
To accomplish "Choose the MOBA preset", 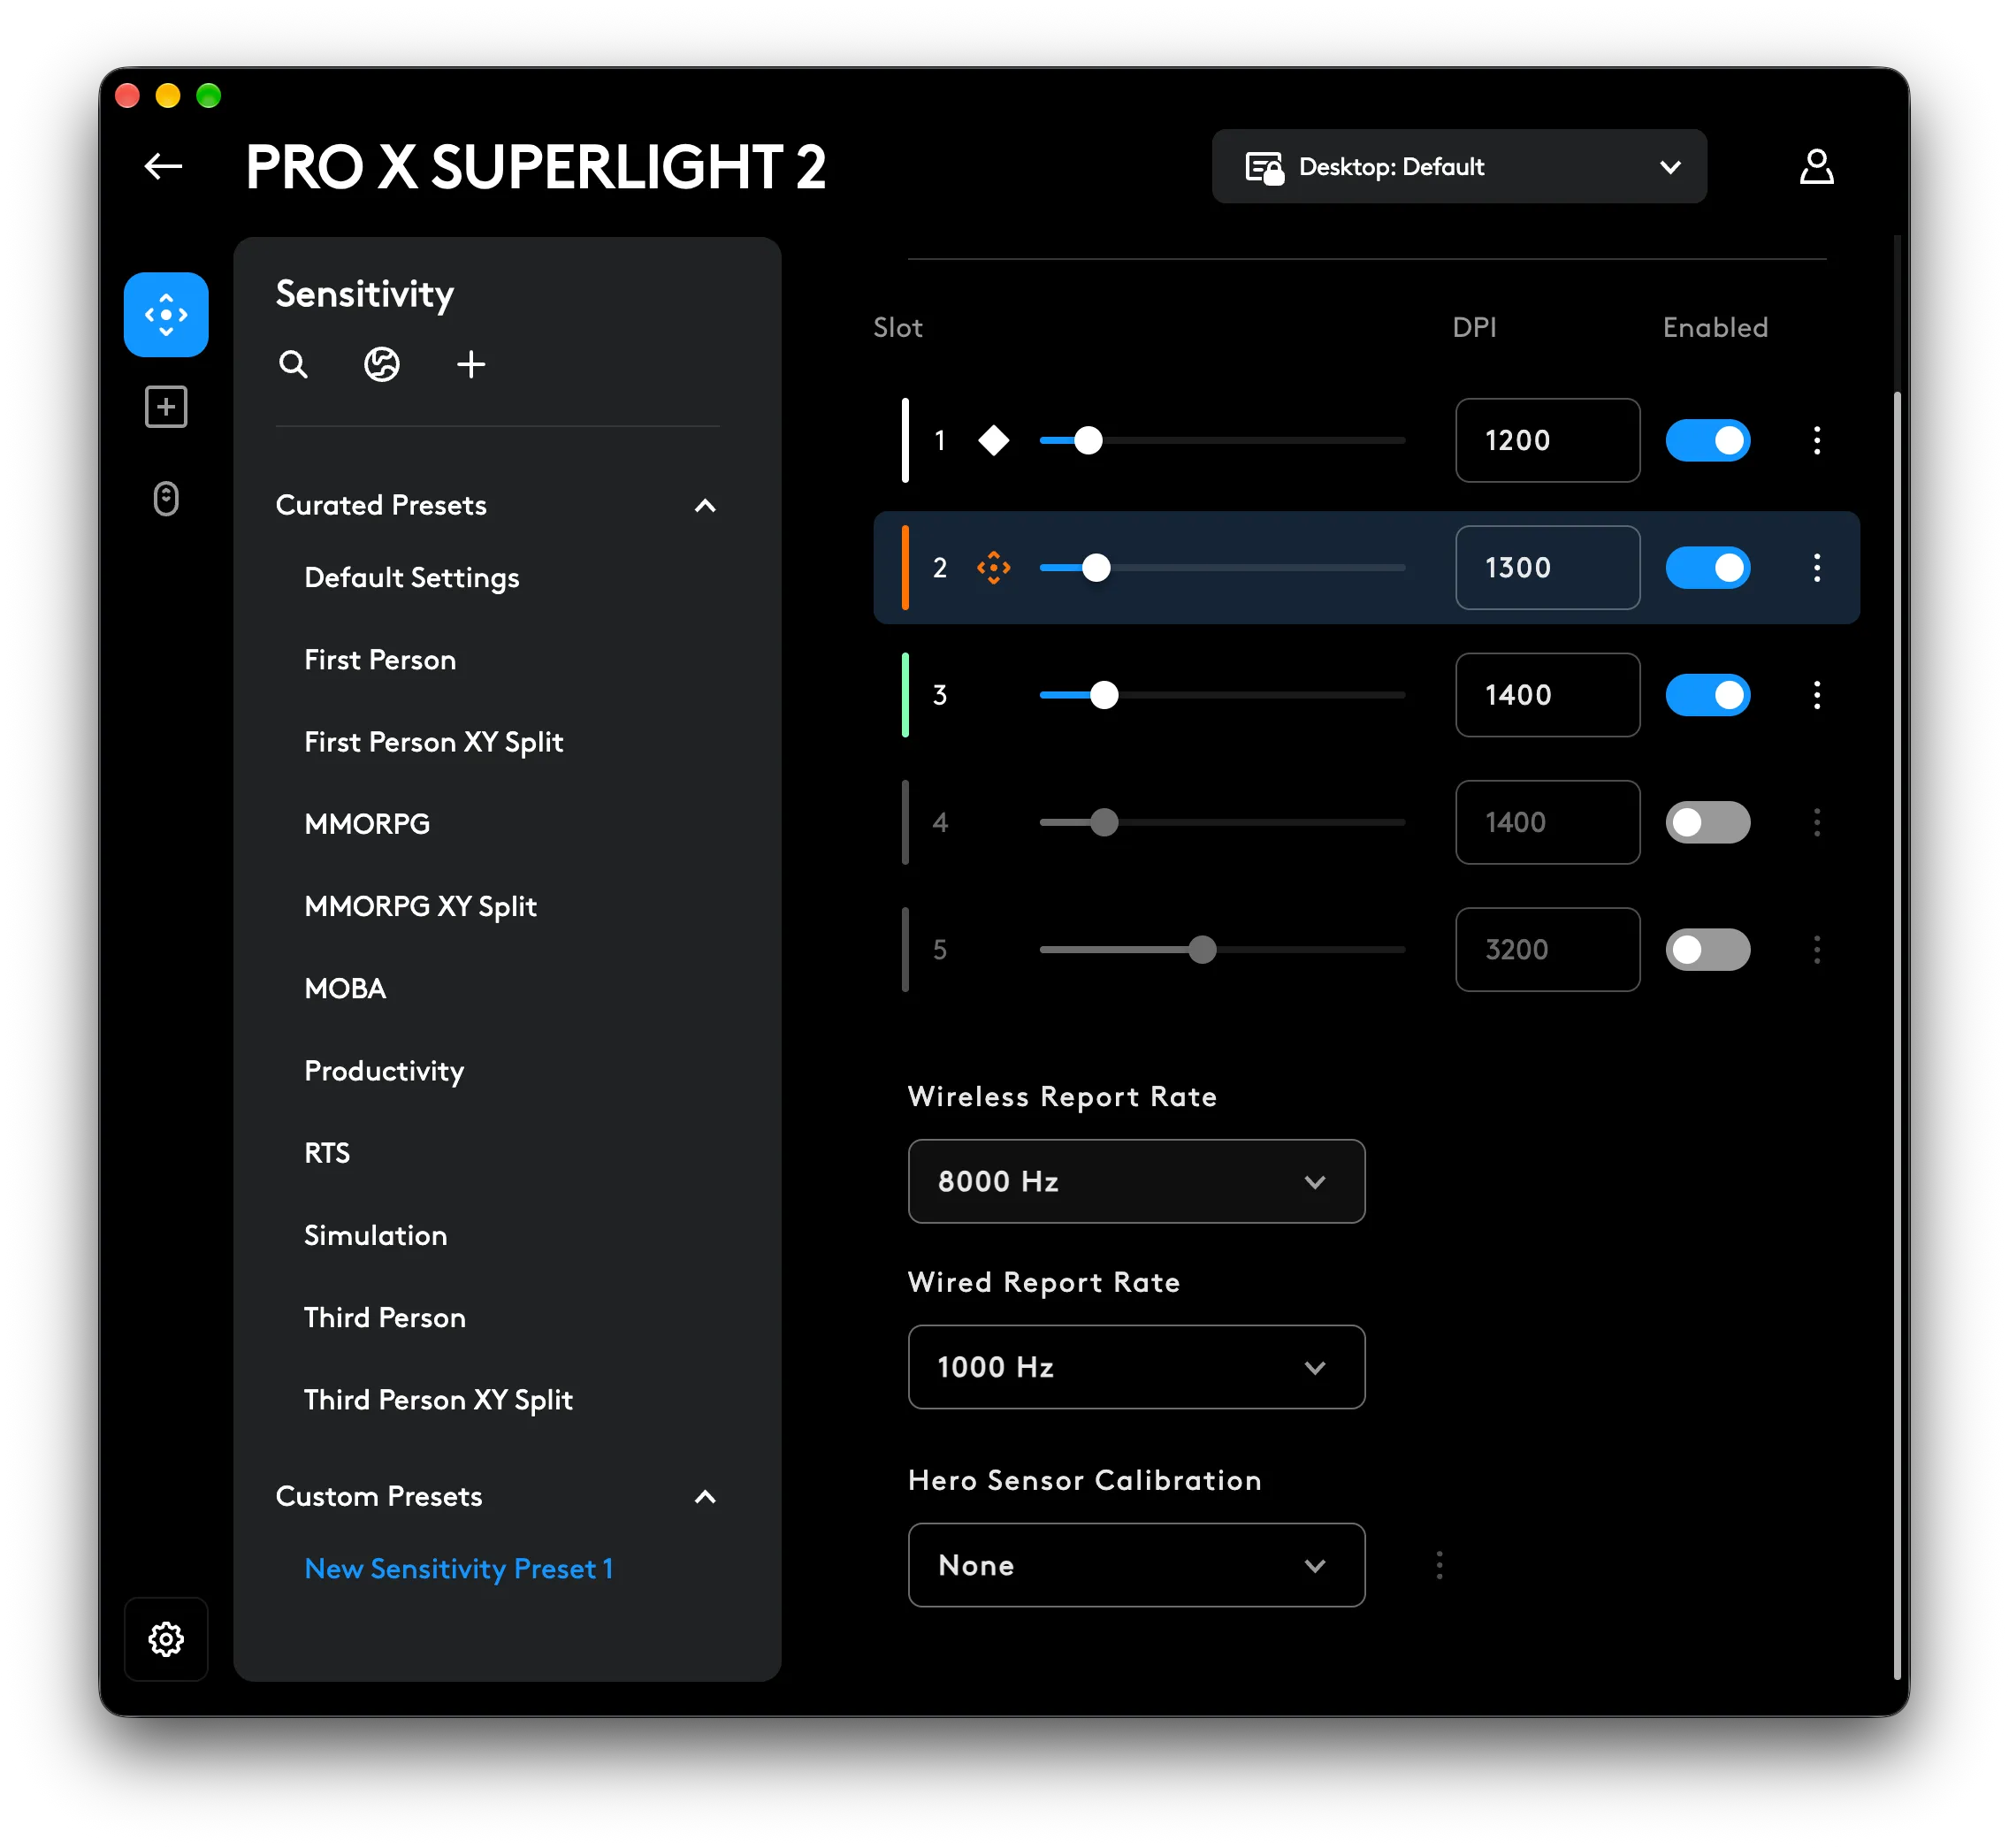I will point(345,988).
